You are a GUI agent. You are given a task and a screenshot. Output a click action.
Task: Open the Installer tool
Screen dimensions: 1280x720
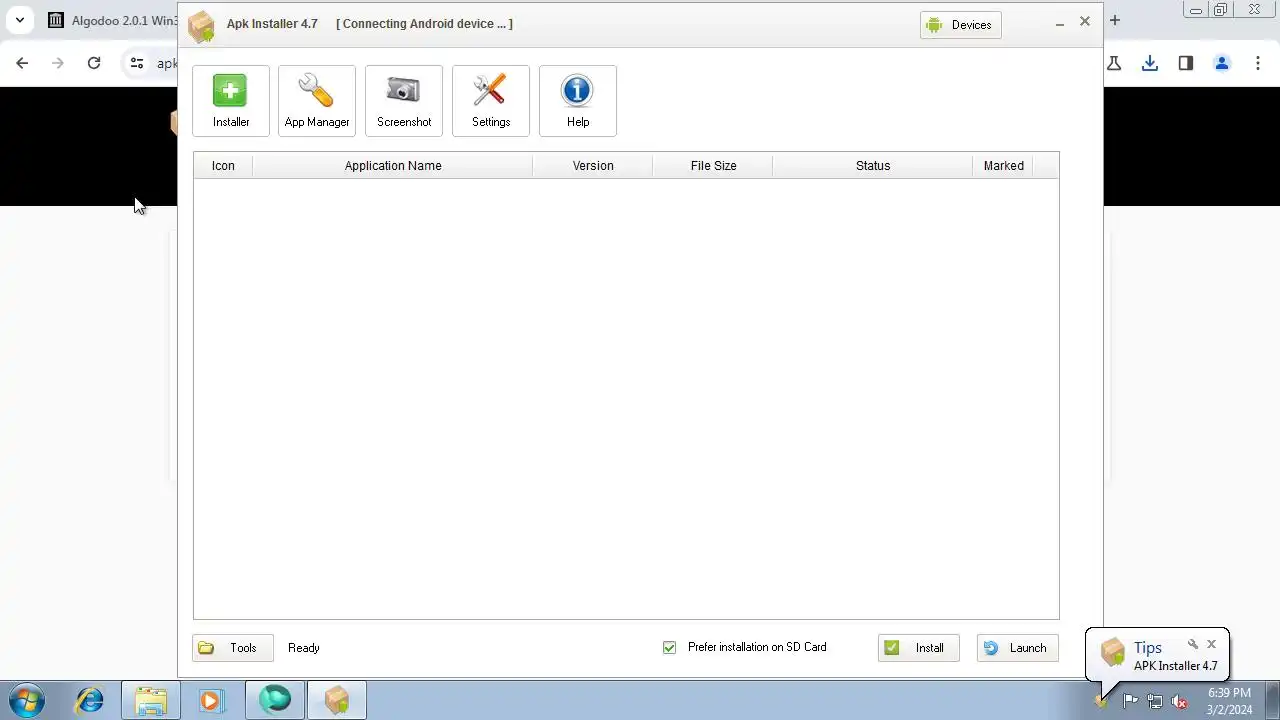[x=231, y=101]
